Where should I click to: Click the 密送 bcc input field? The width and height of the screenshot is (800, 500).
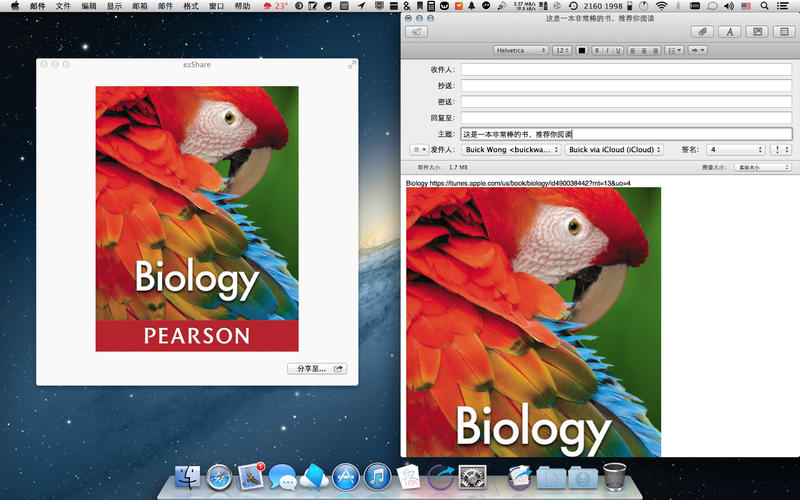[627, 102]
